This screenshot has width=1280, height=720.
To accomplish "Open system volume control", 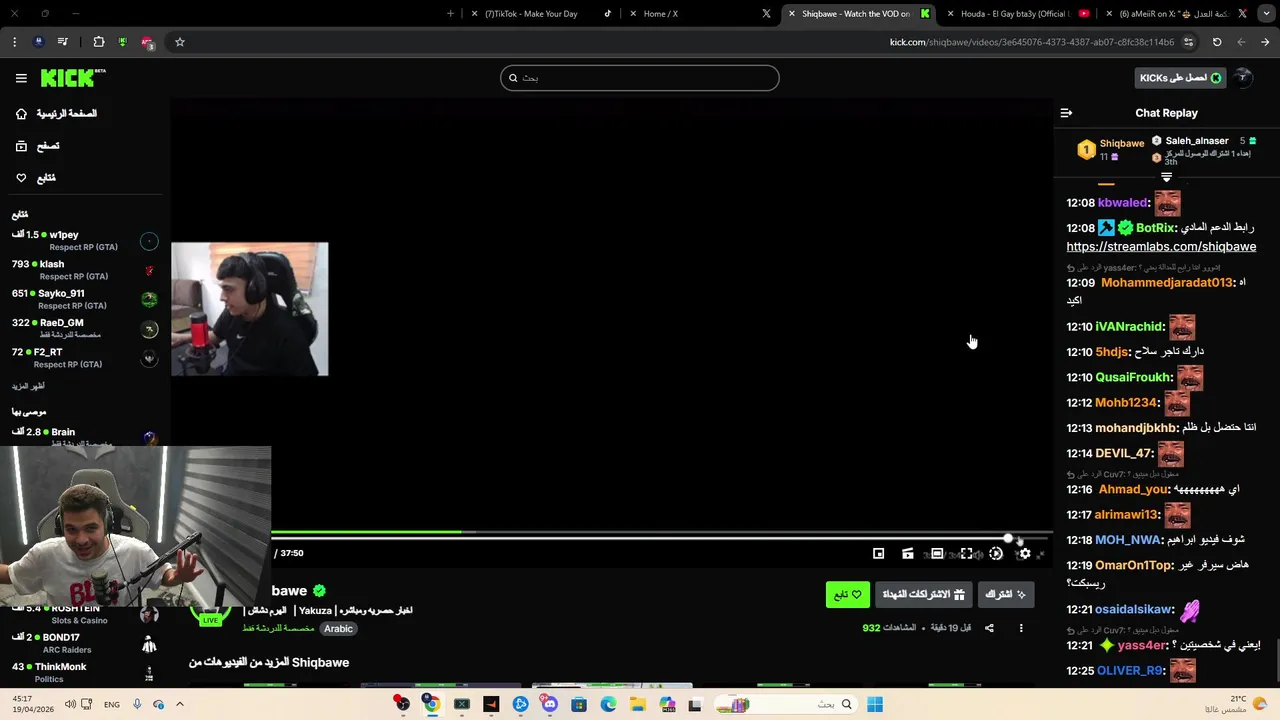I will click(x=70, y=704).
